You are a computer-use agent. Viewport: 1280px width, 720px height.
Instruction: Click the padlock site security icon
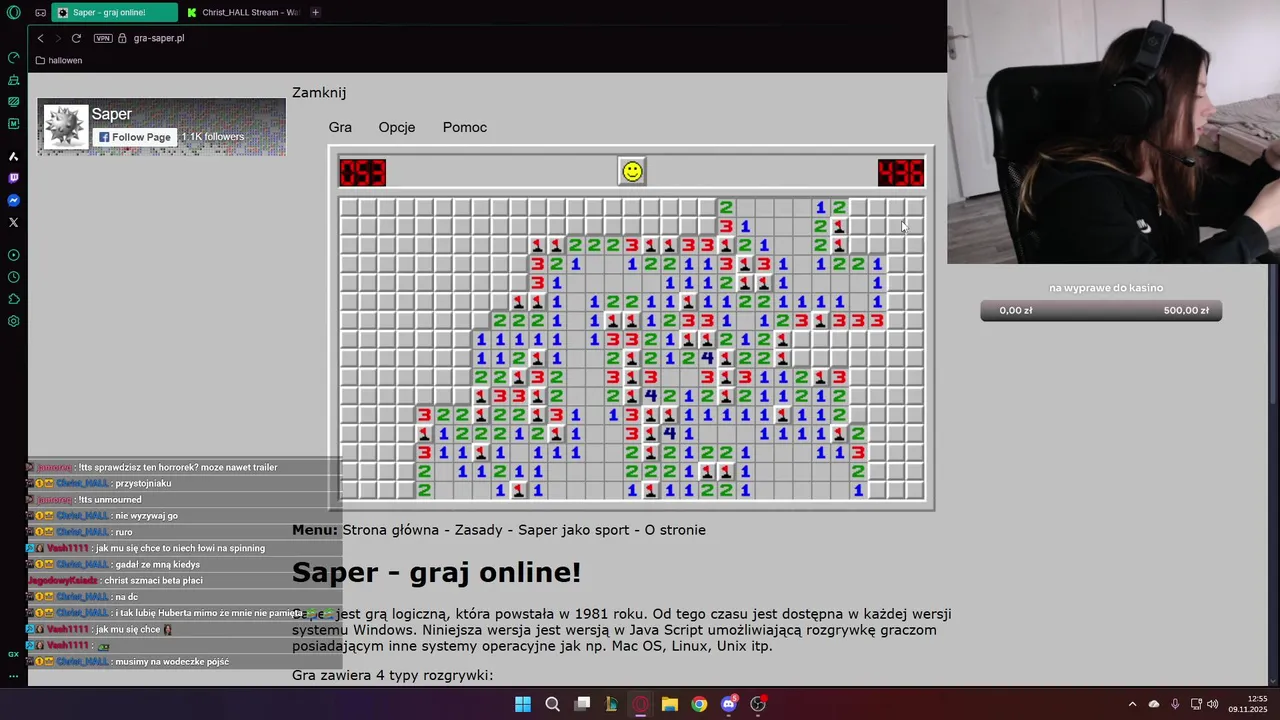click(x=122, y=38)
